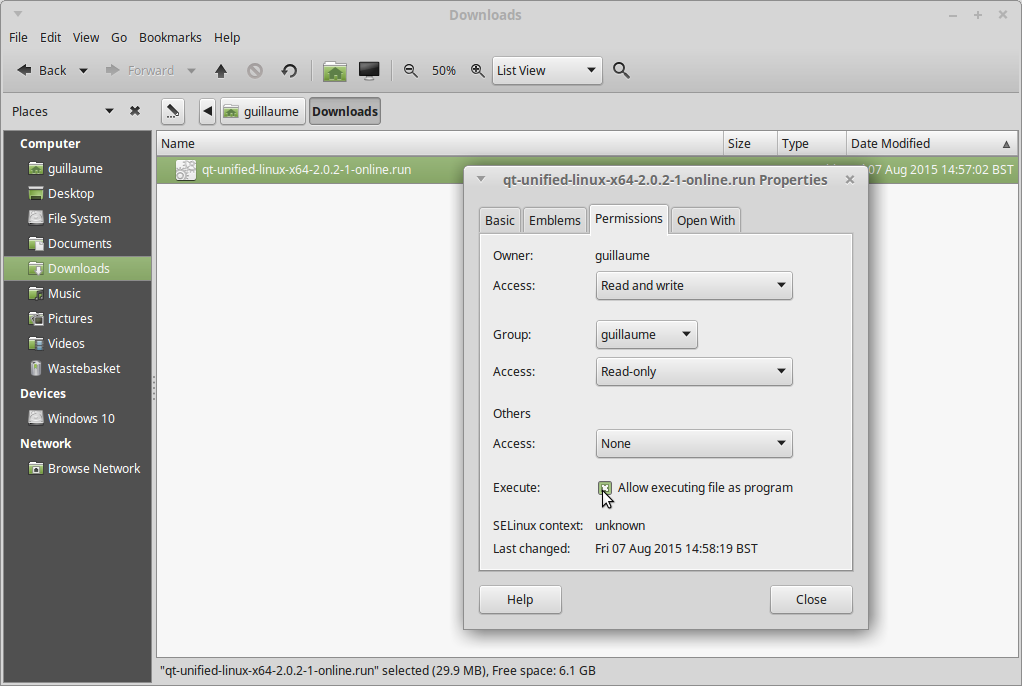The image size is (1022, 686).
Task: Open the Back history dropdown arrow
Action: [83, 70]
